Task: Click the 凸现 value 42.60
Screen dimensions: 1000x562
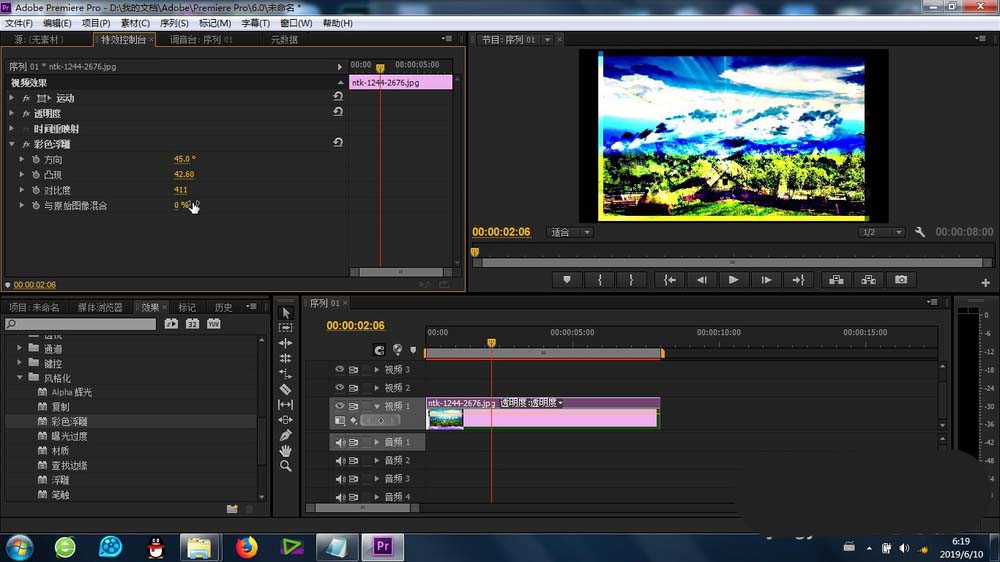Action: [x=184, y=174]
